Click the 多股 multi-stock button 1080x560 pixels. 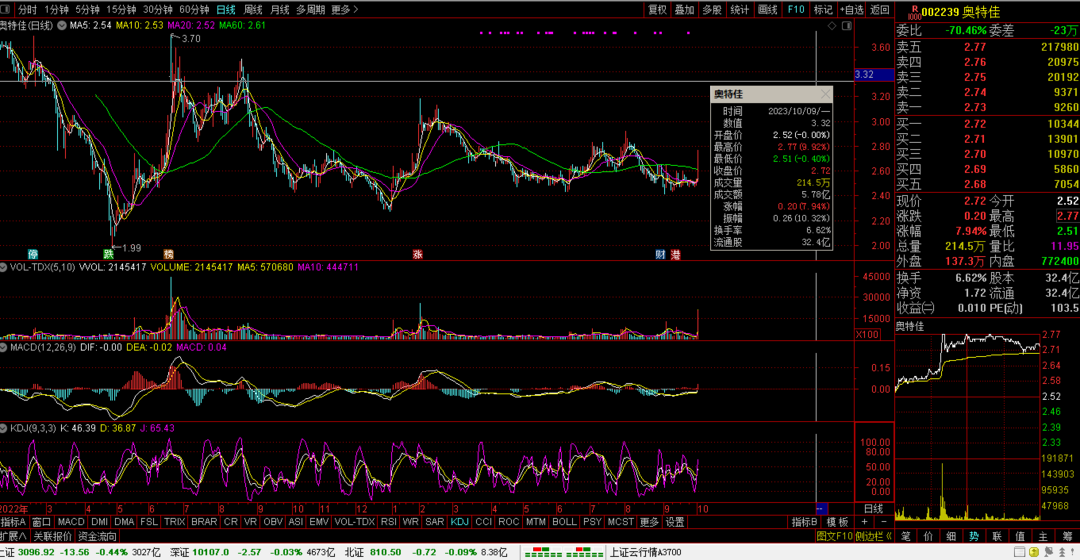point(712,10)
